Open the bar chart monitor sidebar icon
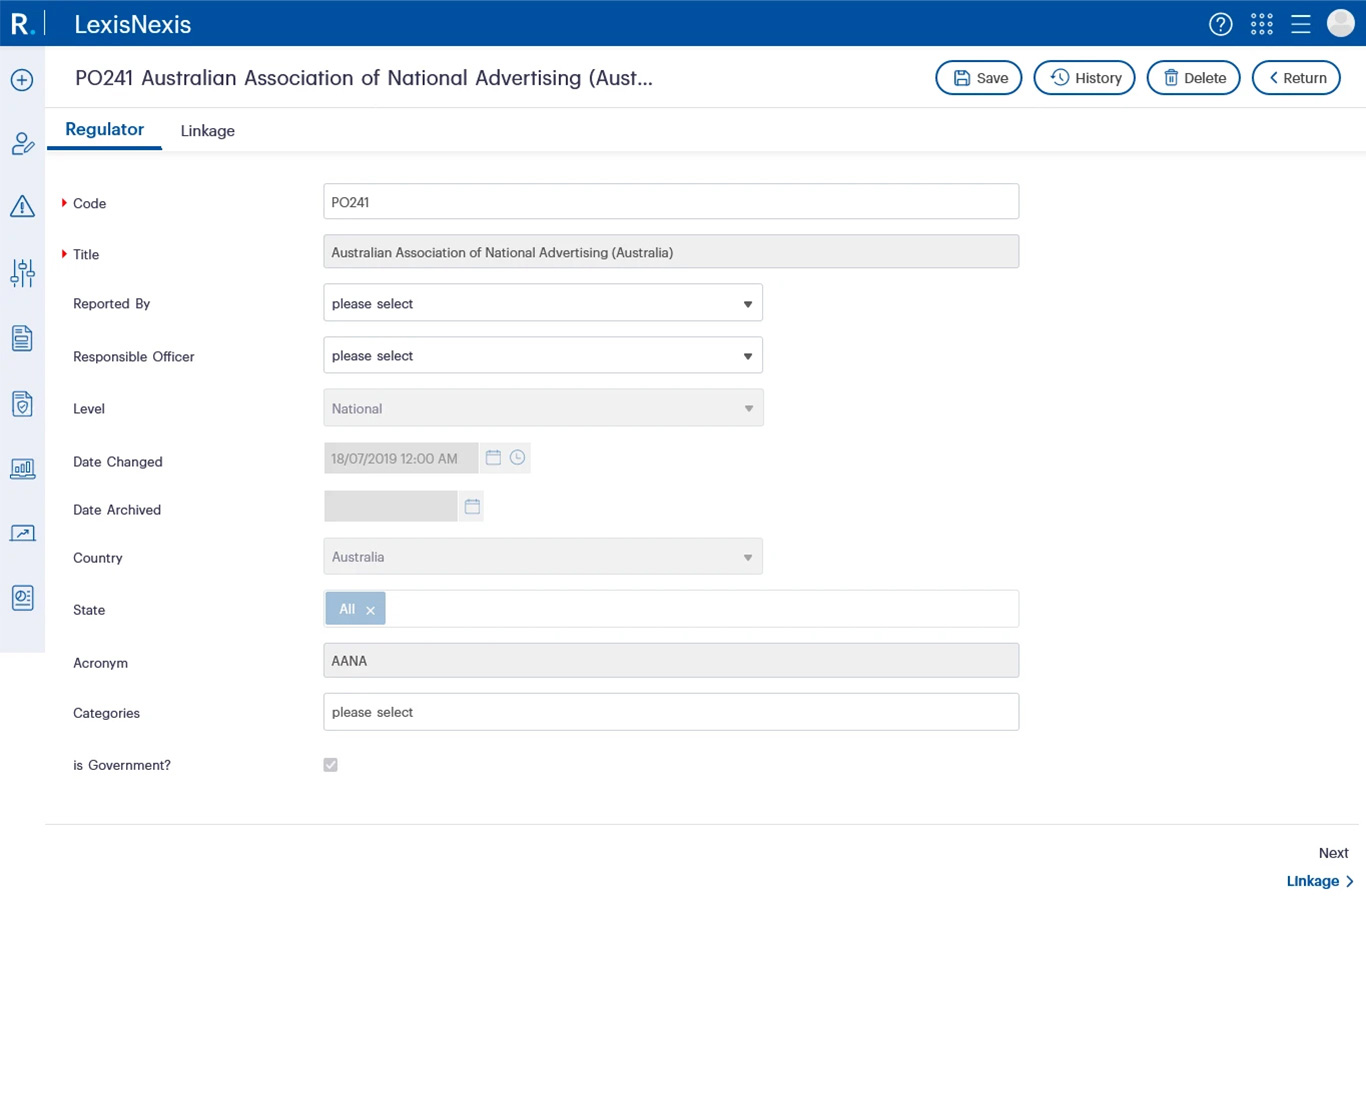Screen dimensions: 1366x1093 (22, 469)
